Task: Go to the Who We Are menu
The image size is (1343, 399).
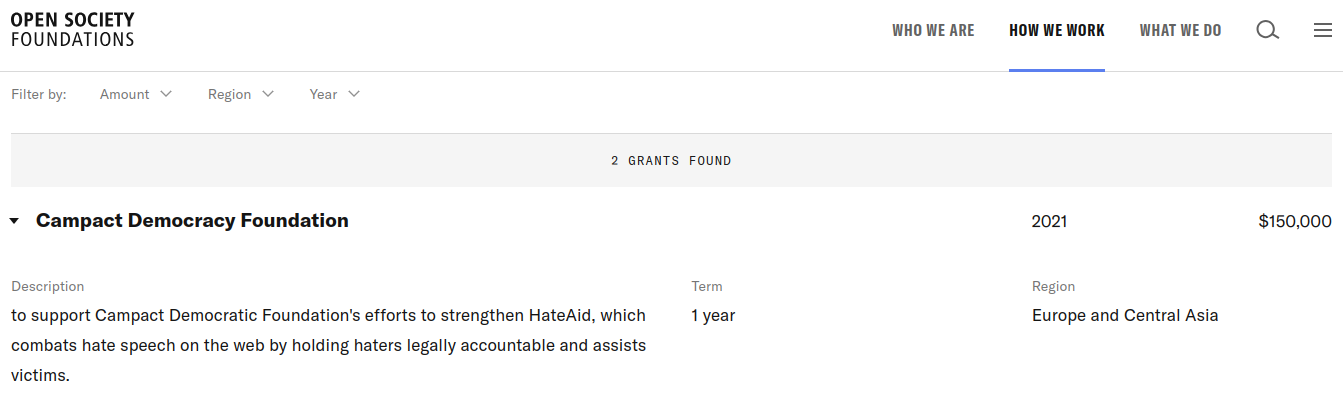Action: [933, 30]
